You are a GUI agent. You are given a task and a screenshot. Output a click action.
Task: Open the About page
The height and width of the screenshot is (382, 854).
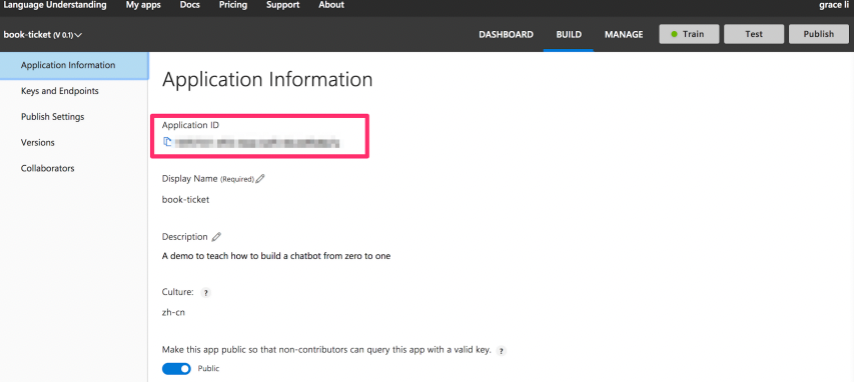click(331, 5)
